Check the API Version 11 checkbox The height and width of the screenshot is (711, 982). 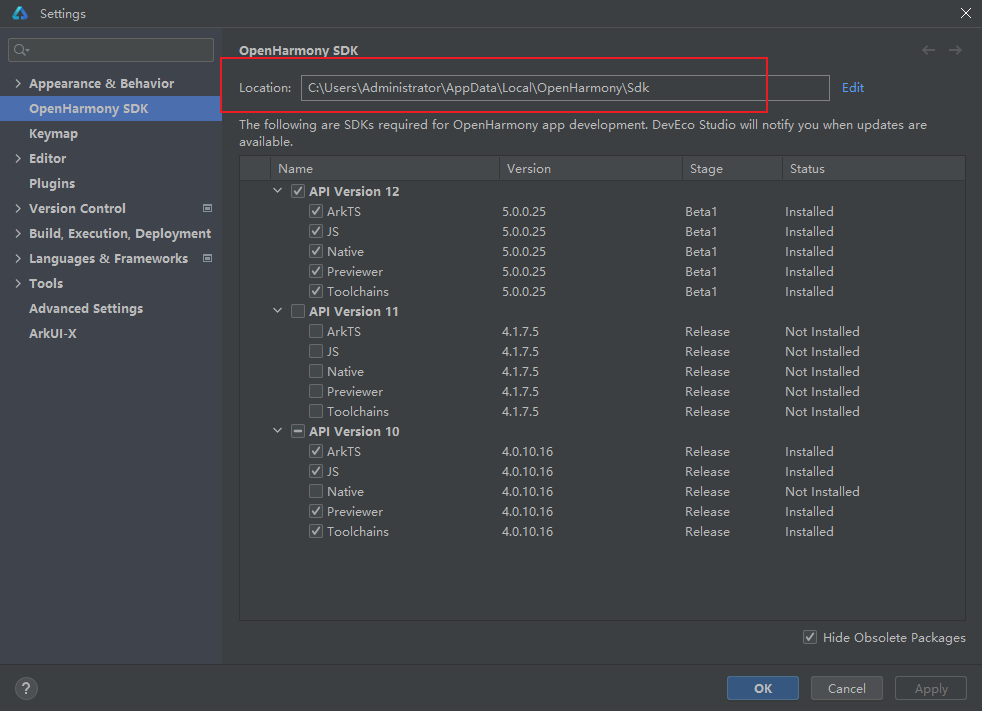[x=298, y=311]
